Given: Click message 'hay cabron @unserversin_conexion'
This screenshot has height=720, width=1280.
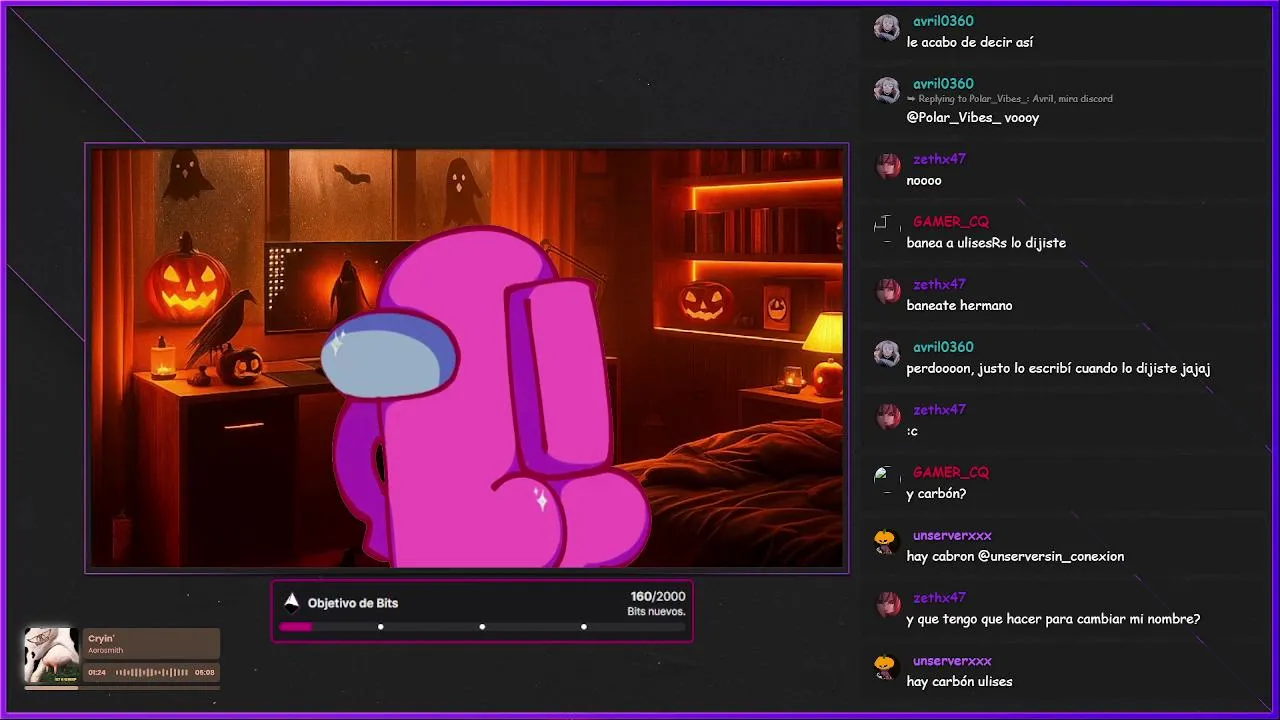Looking at the screenshot, I should pos(1015,557).
